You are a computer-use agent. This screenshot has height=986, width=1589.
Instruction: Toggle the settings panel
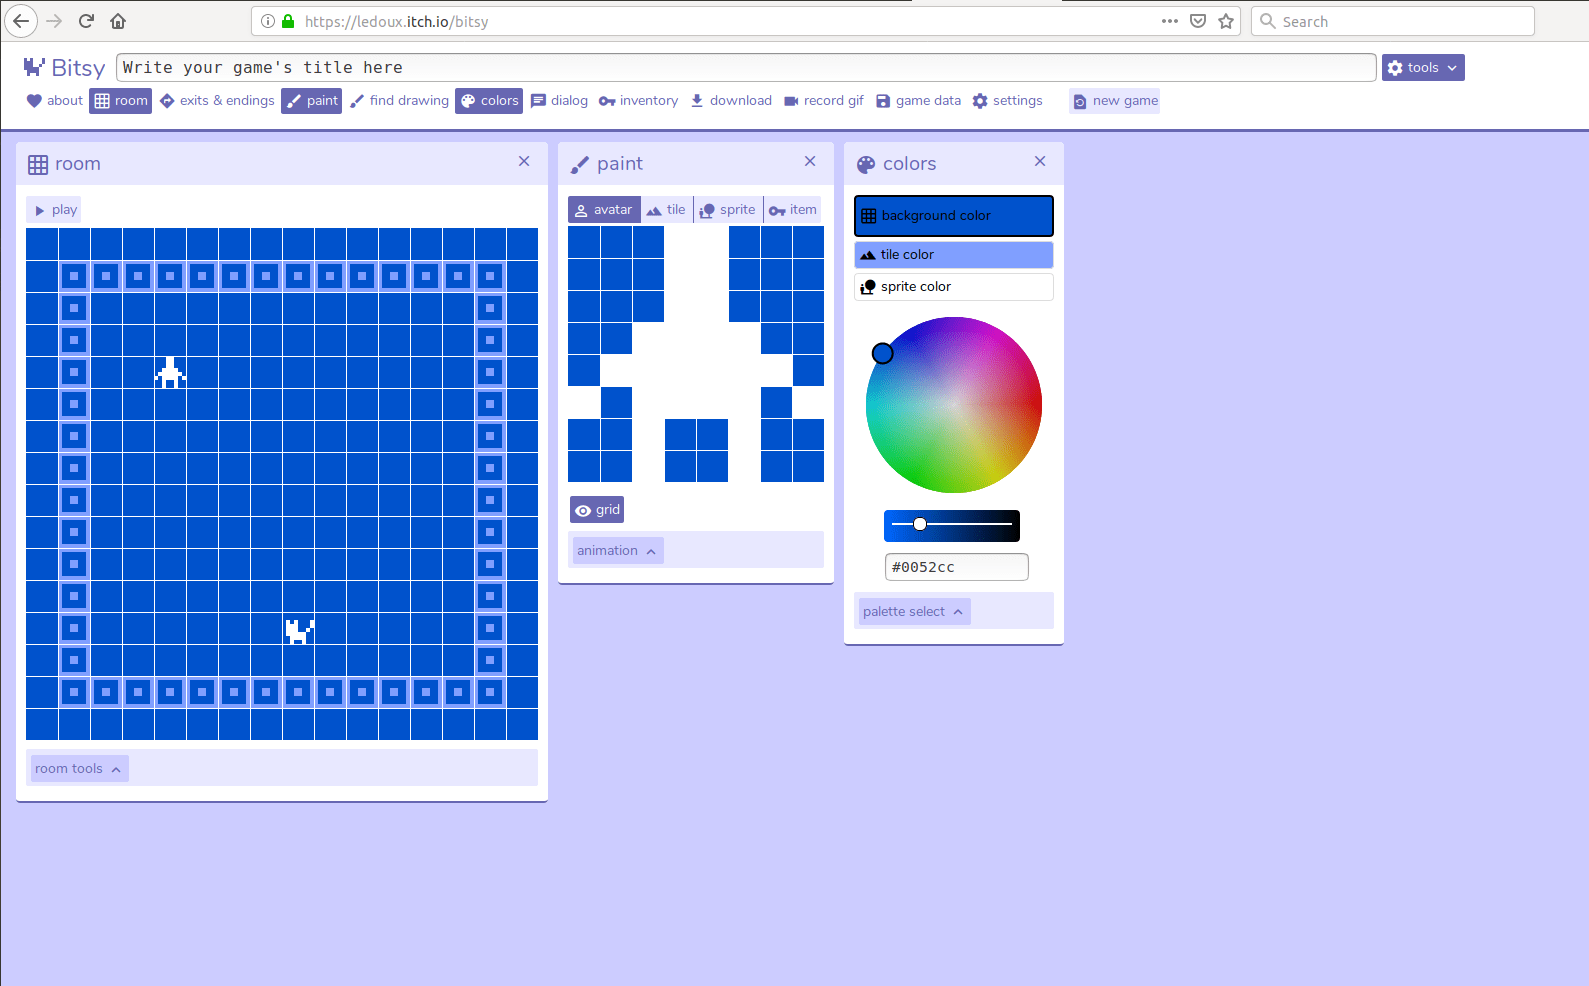click(1008, 101)
